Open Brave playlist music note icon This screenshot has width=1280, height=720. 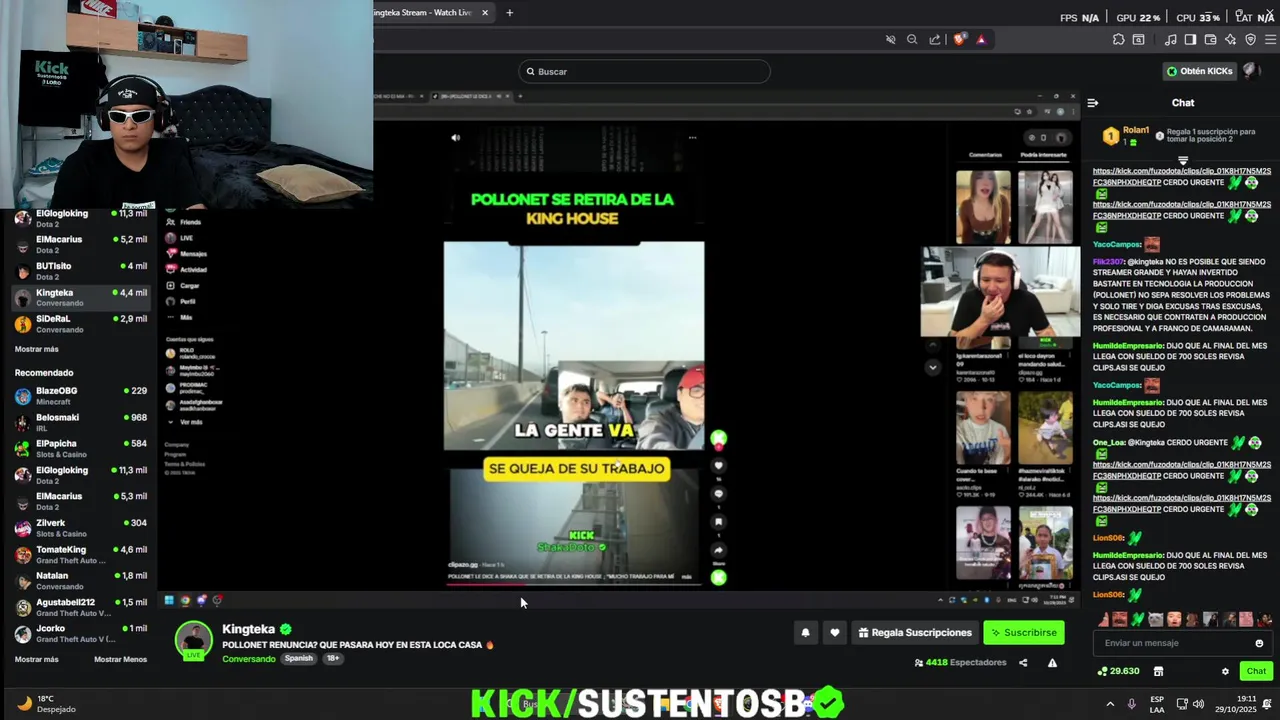[1170, 39]
